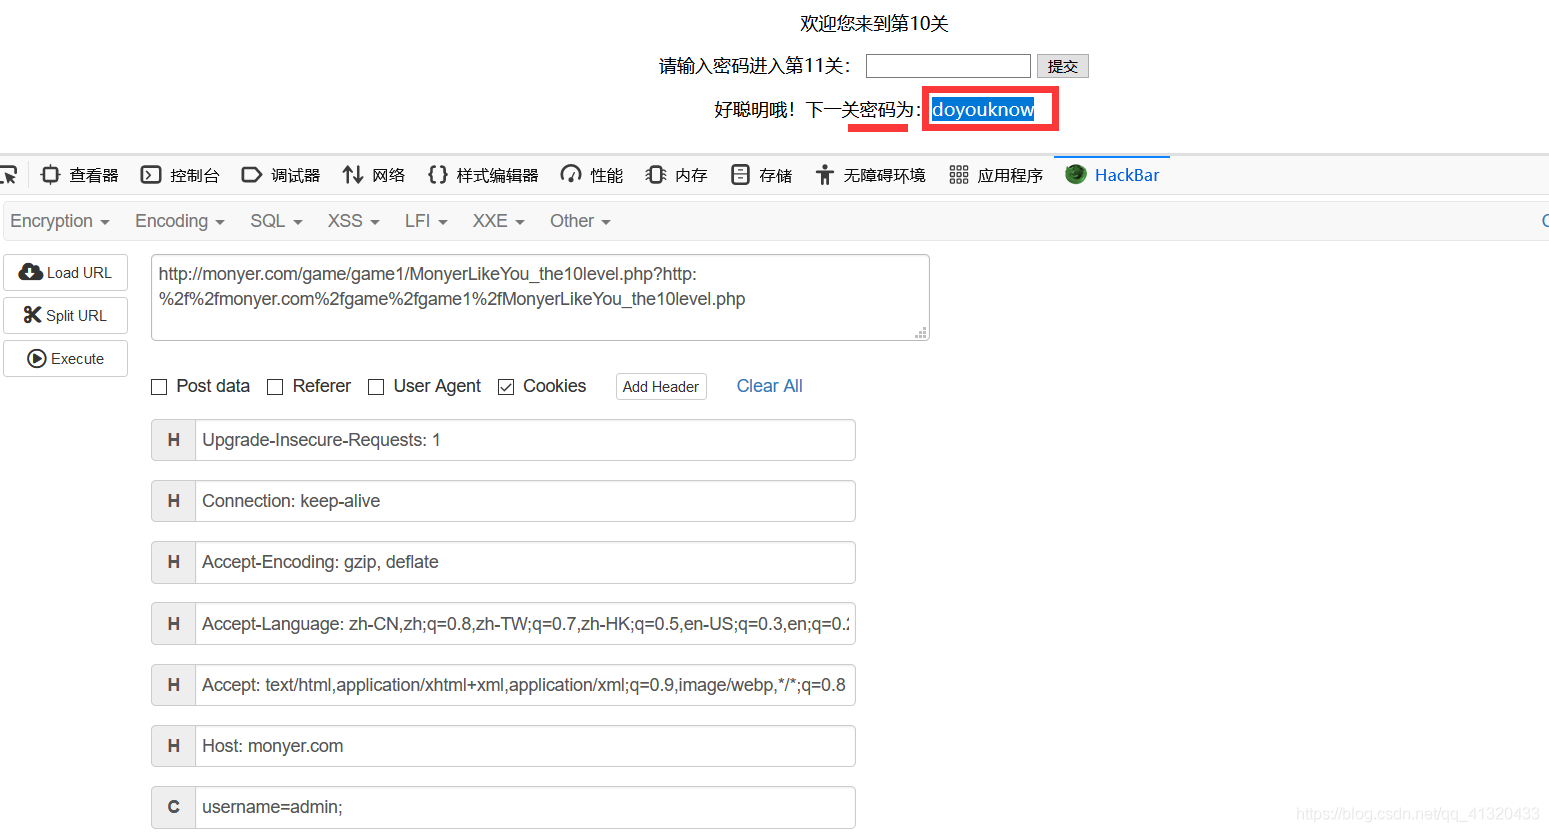Expand the LFI dropdown menu
Image resolution: width=1549 pixels, height=832 pixels.
click(x=426, y=221)
